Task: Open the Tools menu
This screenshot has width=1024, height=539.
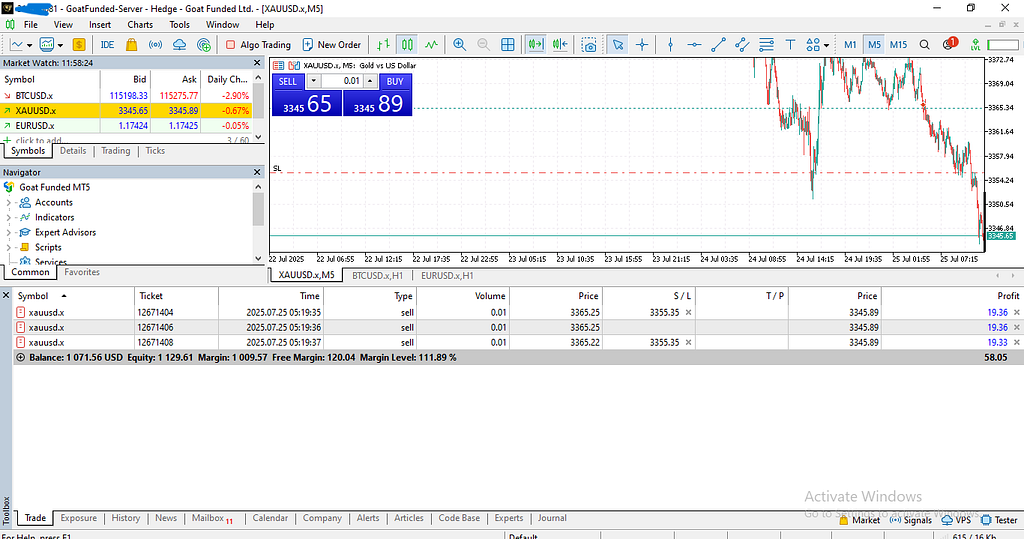Action: (180, 24)
